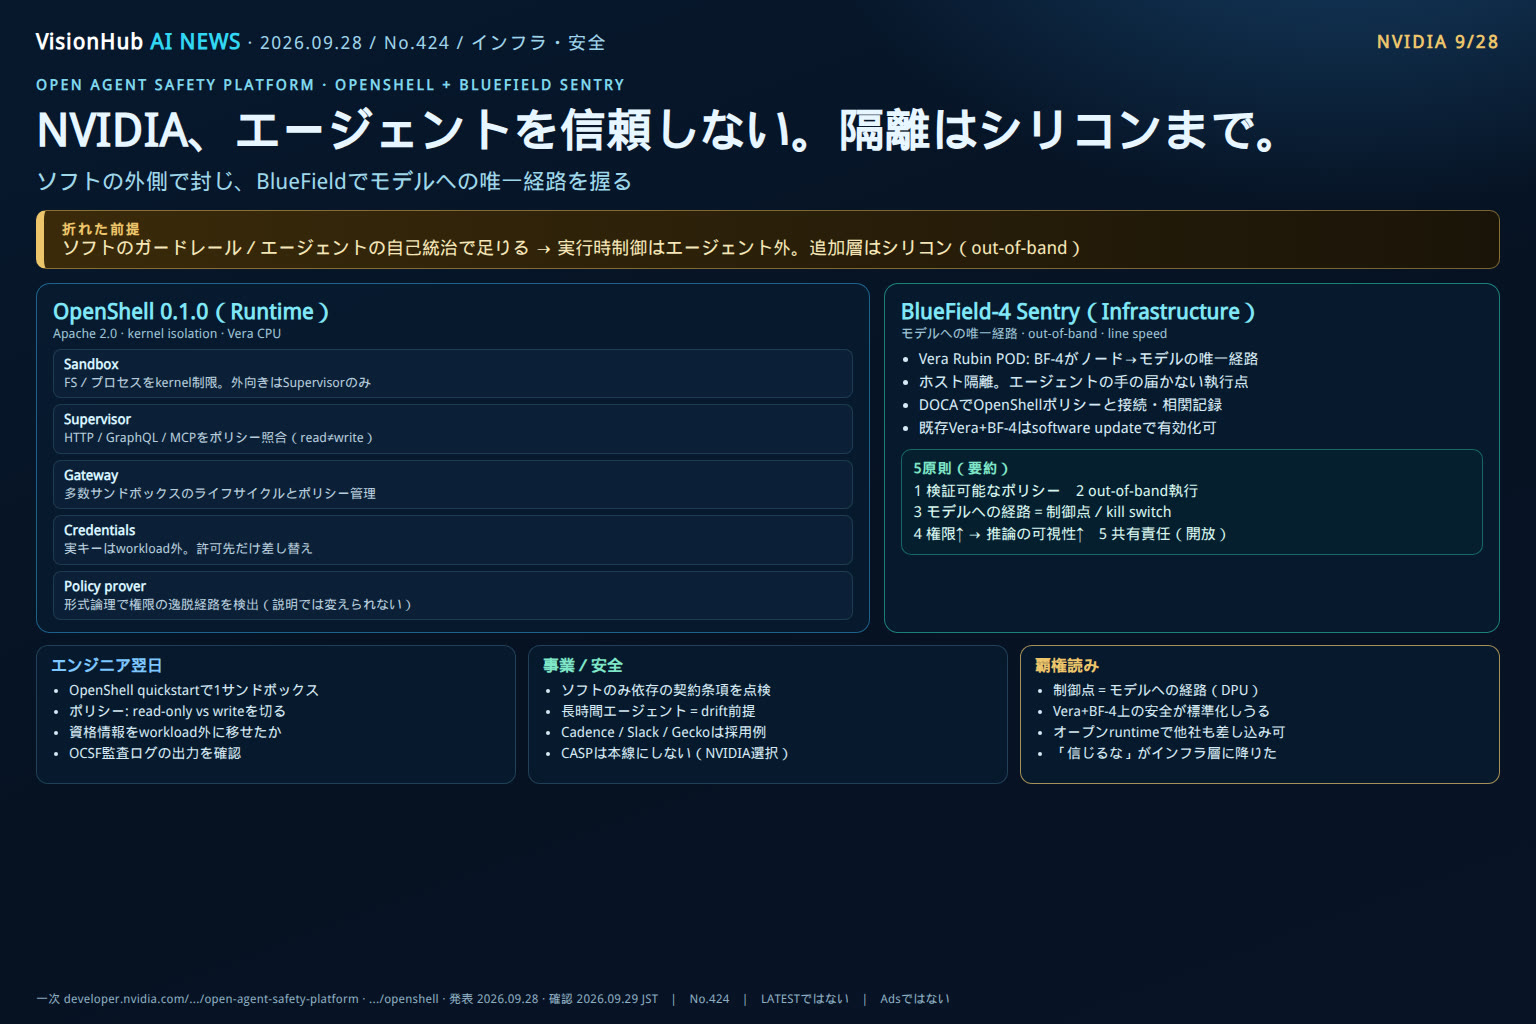Click the NVIDIA 9/28 label

click(1437, 42)
